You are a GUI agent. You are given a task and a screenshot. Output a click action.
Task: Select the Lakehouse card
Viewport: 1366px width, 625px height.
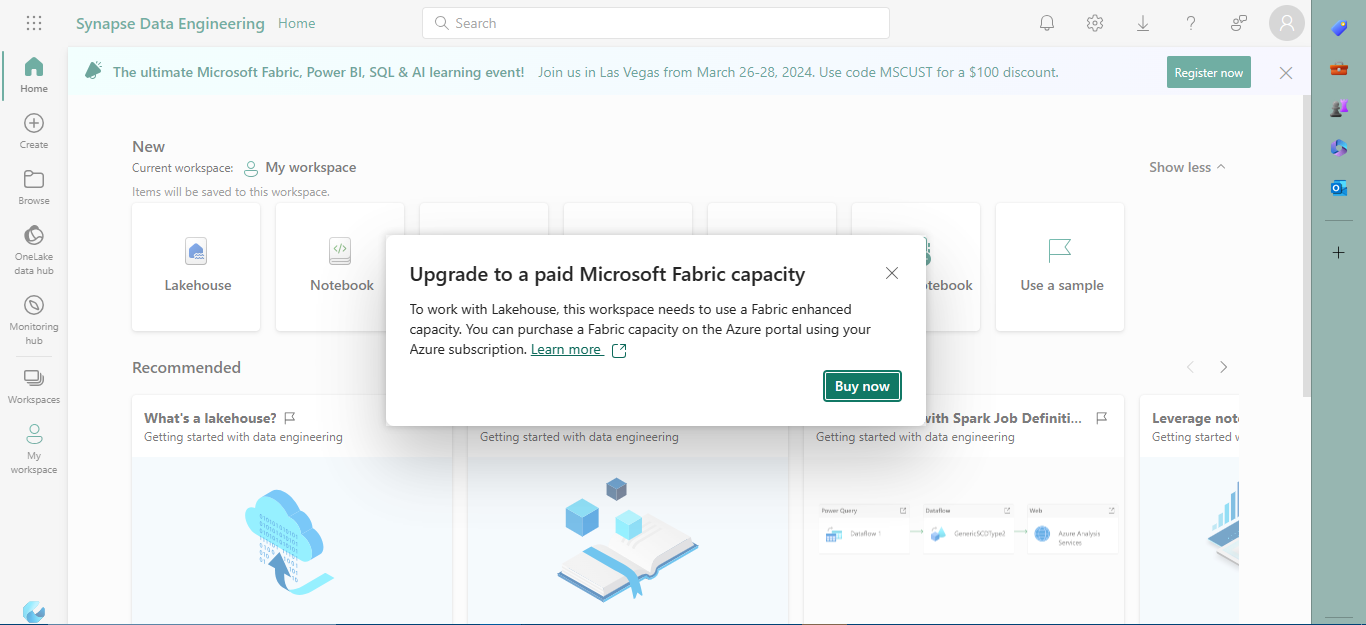tap(196, 267)
